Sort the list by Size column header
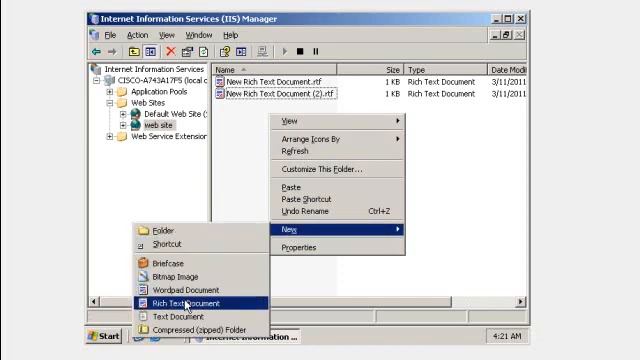640x360 pixels. [x=370, y=70]
